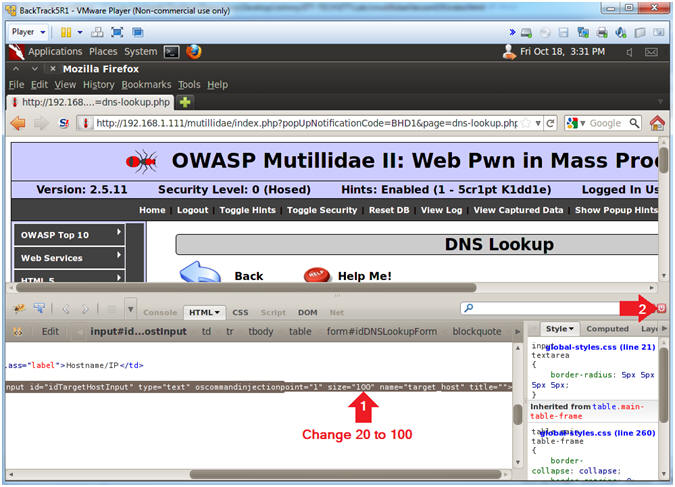This screenshot has height=487, width=675.
Task: Click the VMware pause VM icon
Action: [x=66, y=32]
